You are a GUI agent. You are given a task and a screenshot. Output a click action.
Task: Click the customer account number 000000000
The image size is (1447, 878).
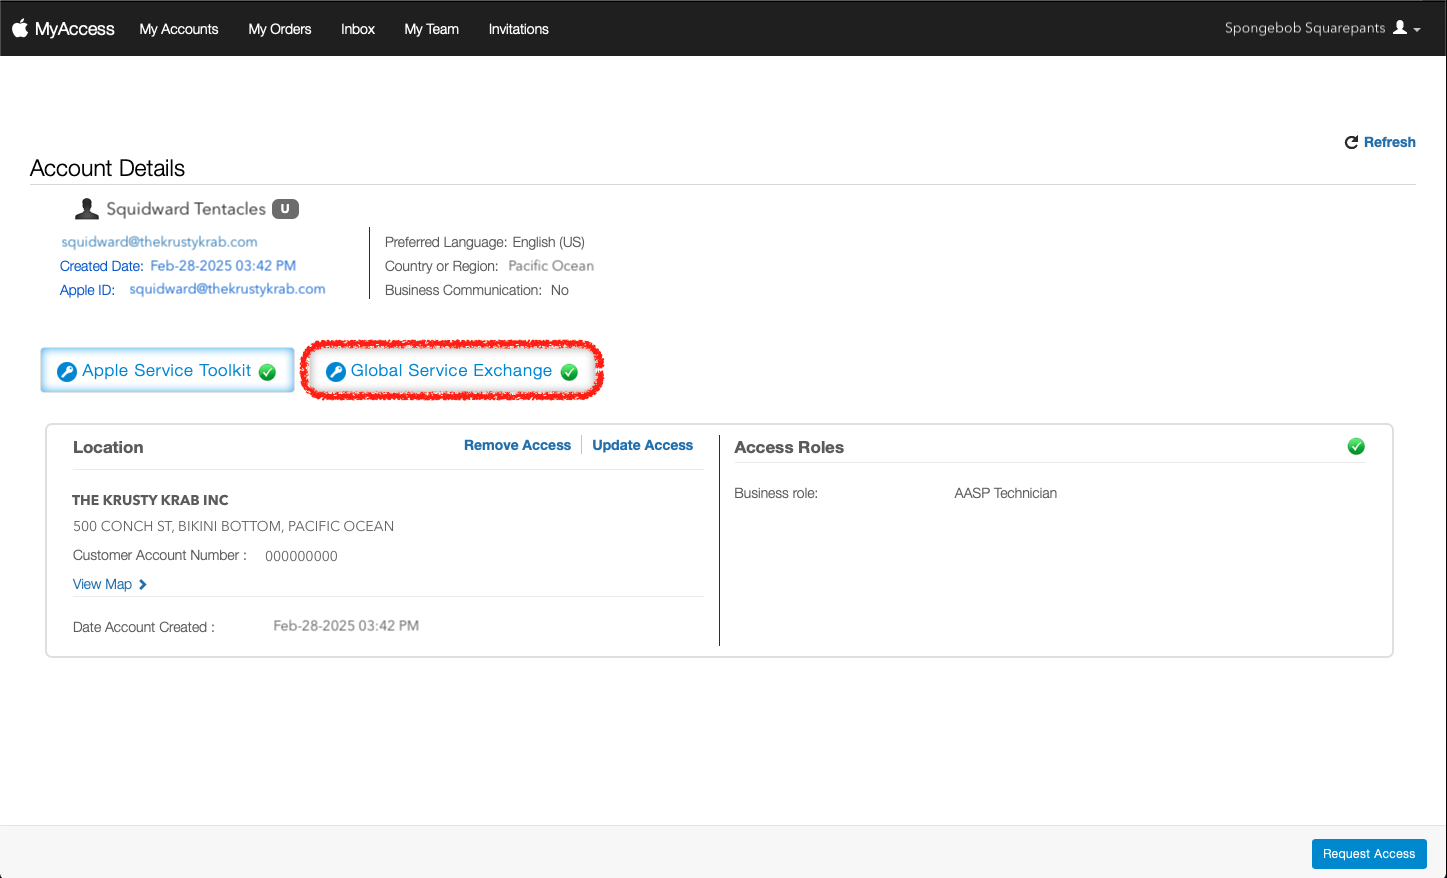pos(301,556)
